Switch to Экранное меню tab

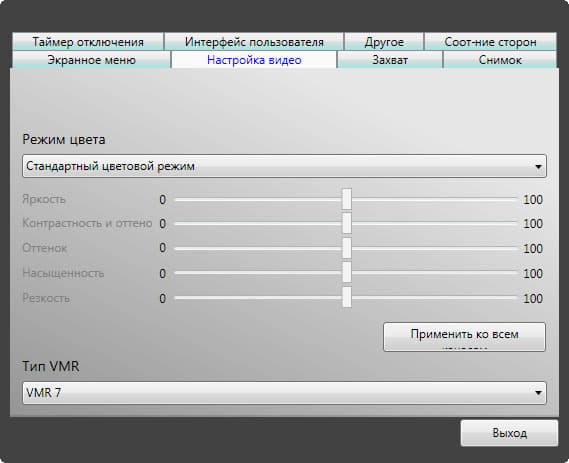pyautogui.click(x=91, y=60)
